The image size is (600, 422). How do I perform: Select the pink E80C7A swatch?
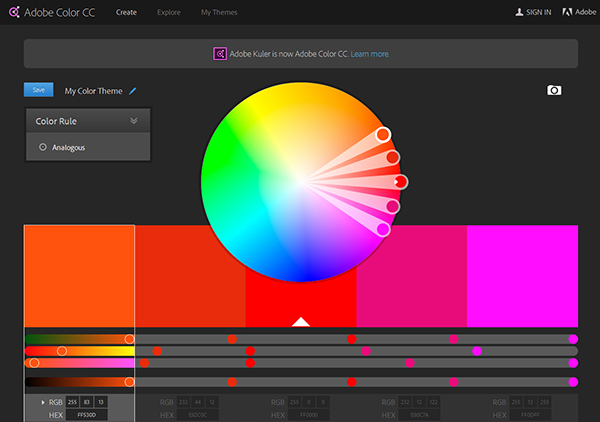[x=412, y=276]
